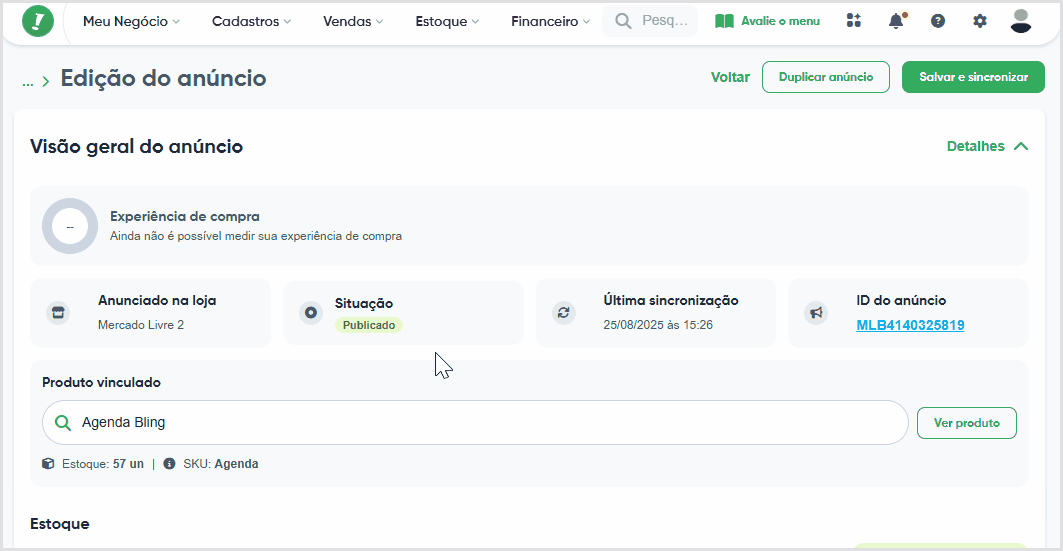The height and width of the screenshot is (551, 1063).
Task: Click the Experiência de compra gauge
Action: pyautogui.click(x=70, y=226)
